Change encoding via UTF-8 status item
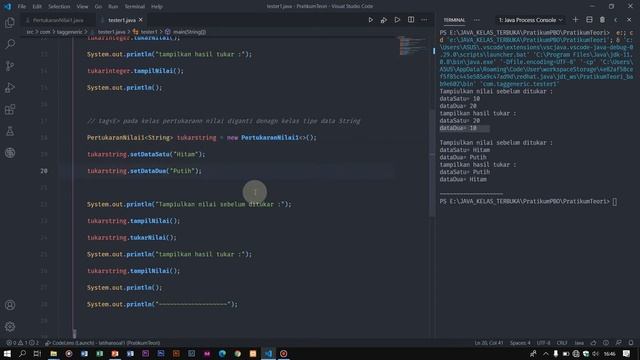 coord(544,343)
